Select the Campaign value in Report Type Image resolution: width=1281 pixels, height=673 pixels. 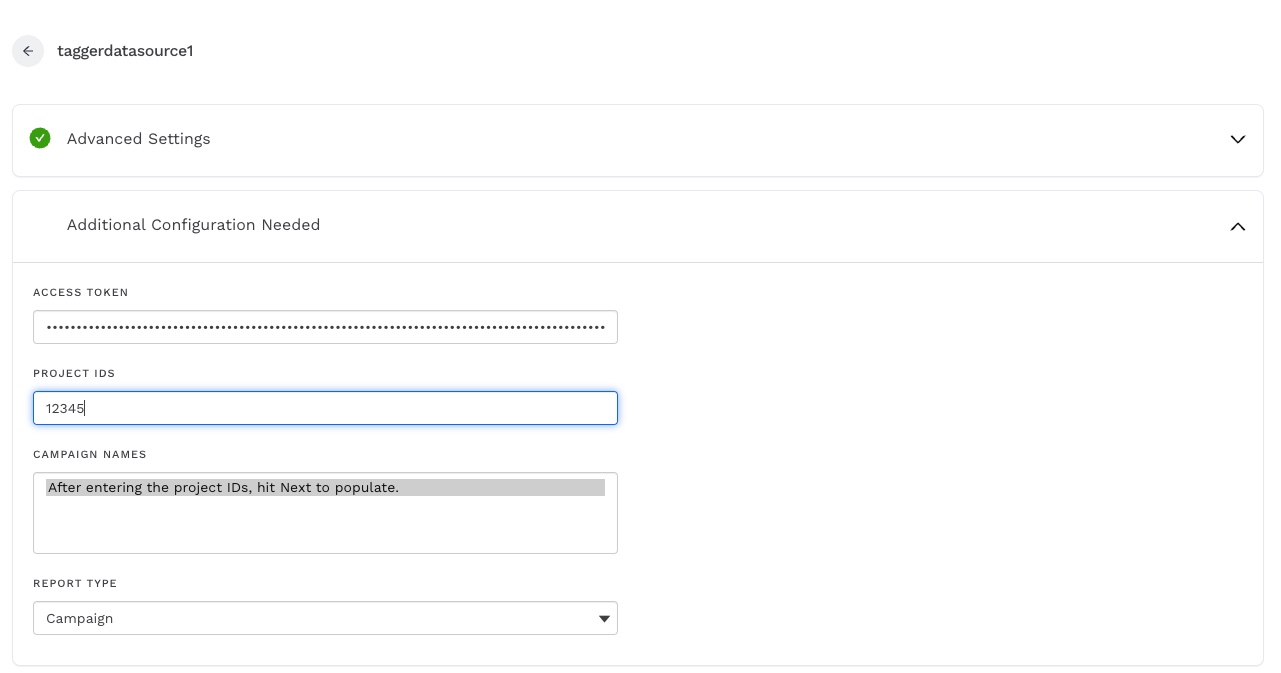point(80,619)
